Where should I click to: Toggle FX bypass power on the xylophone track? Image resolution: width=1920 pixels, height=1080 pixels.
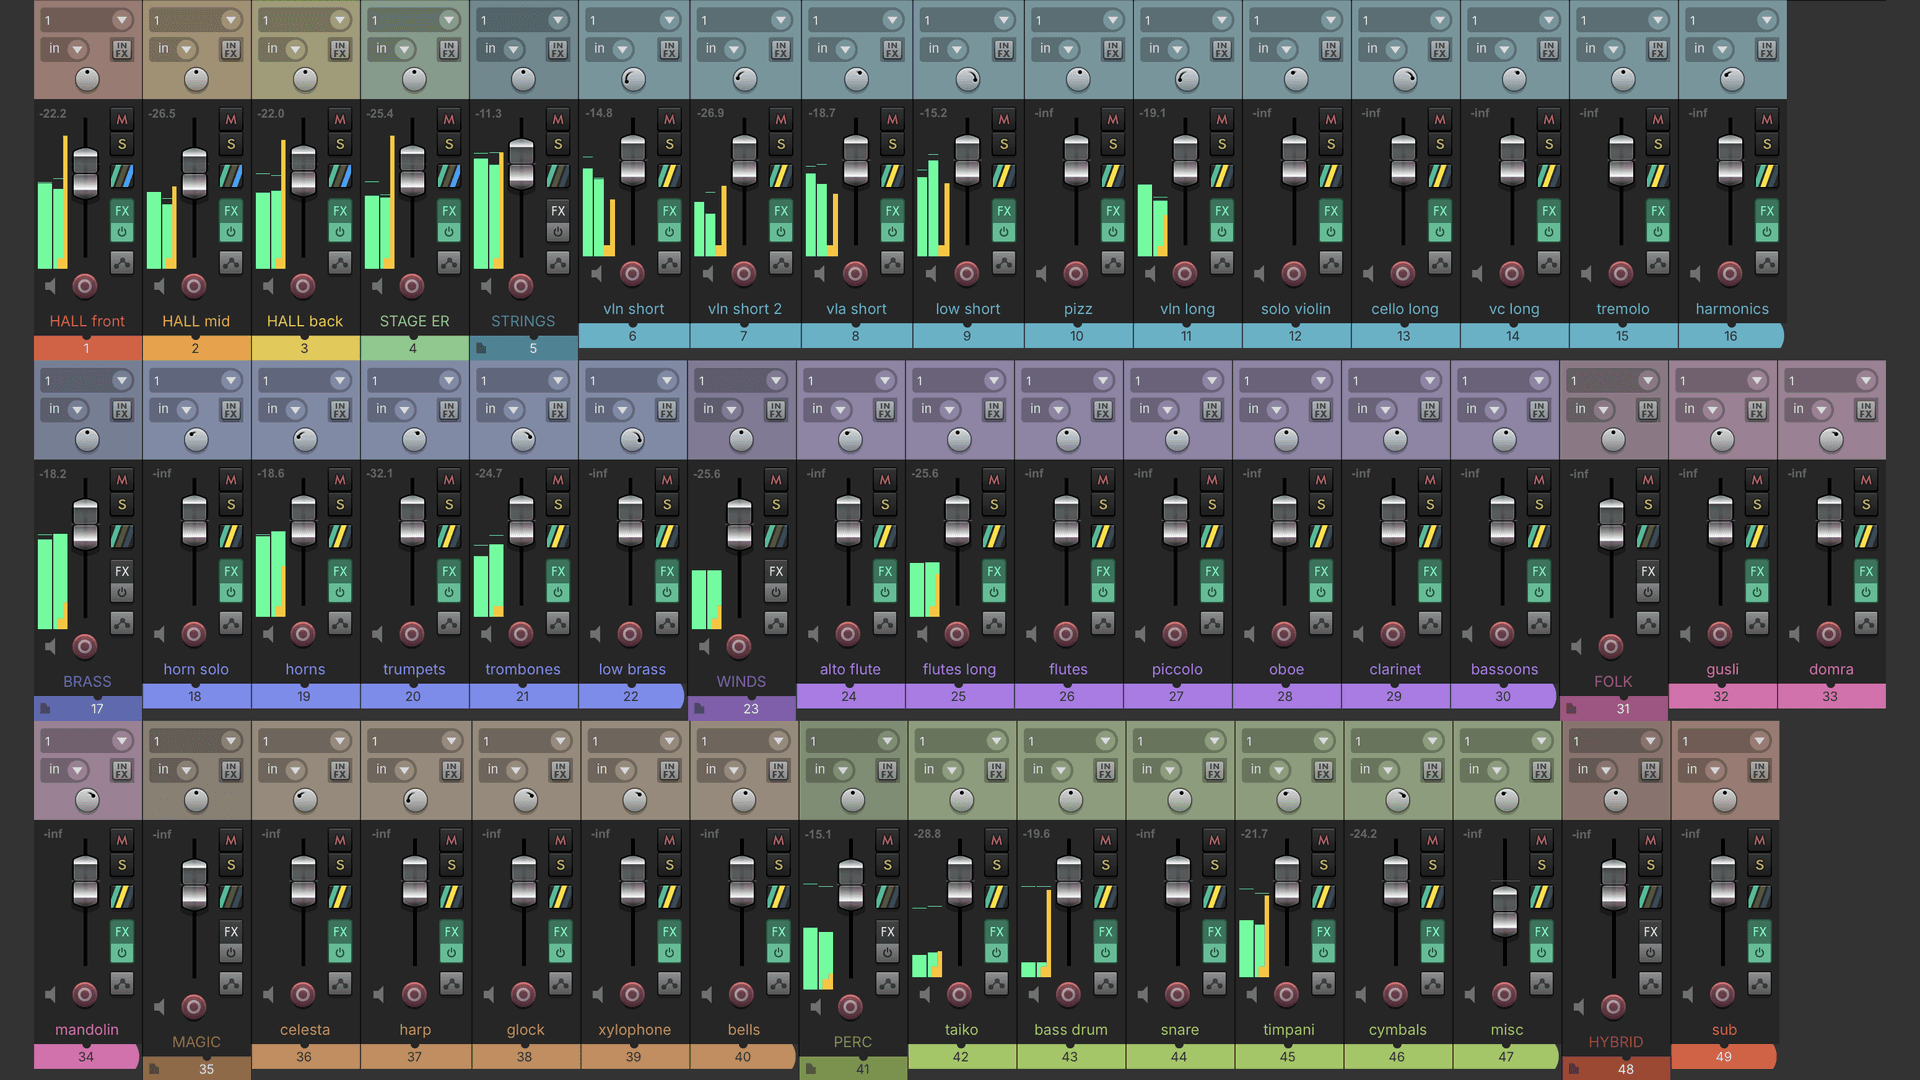[x=669, y=953]
